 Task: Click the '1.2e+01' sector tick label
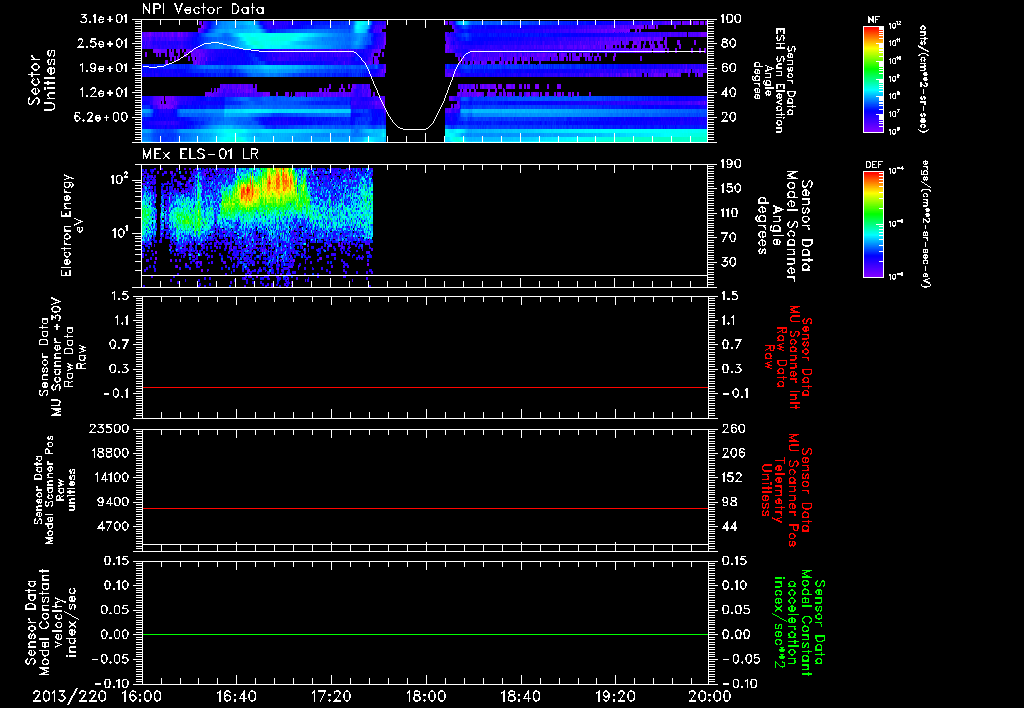pos(104,93)
